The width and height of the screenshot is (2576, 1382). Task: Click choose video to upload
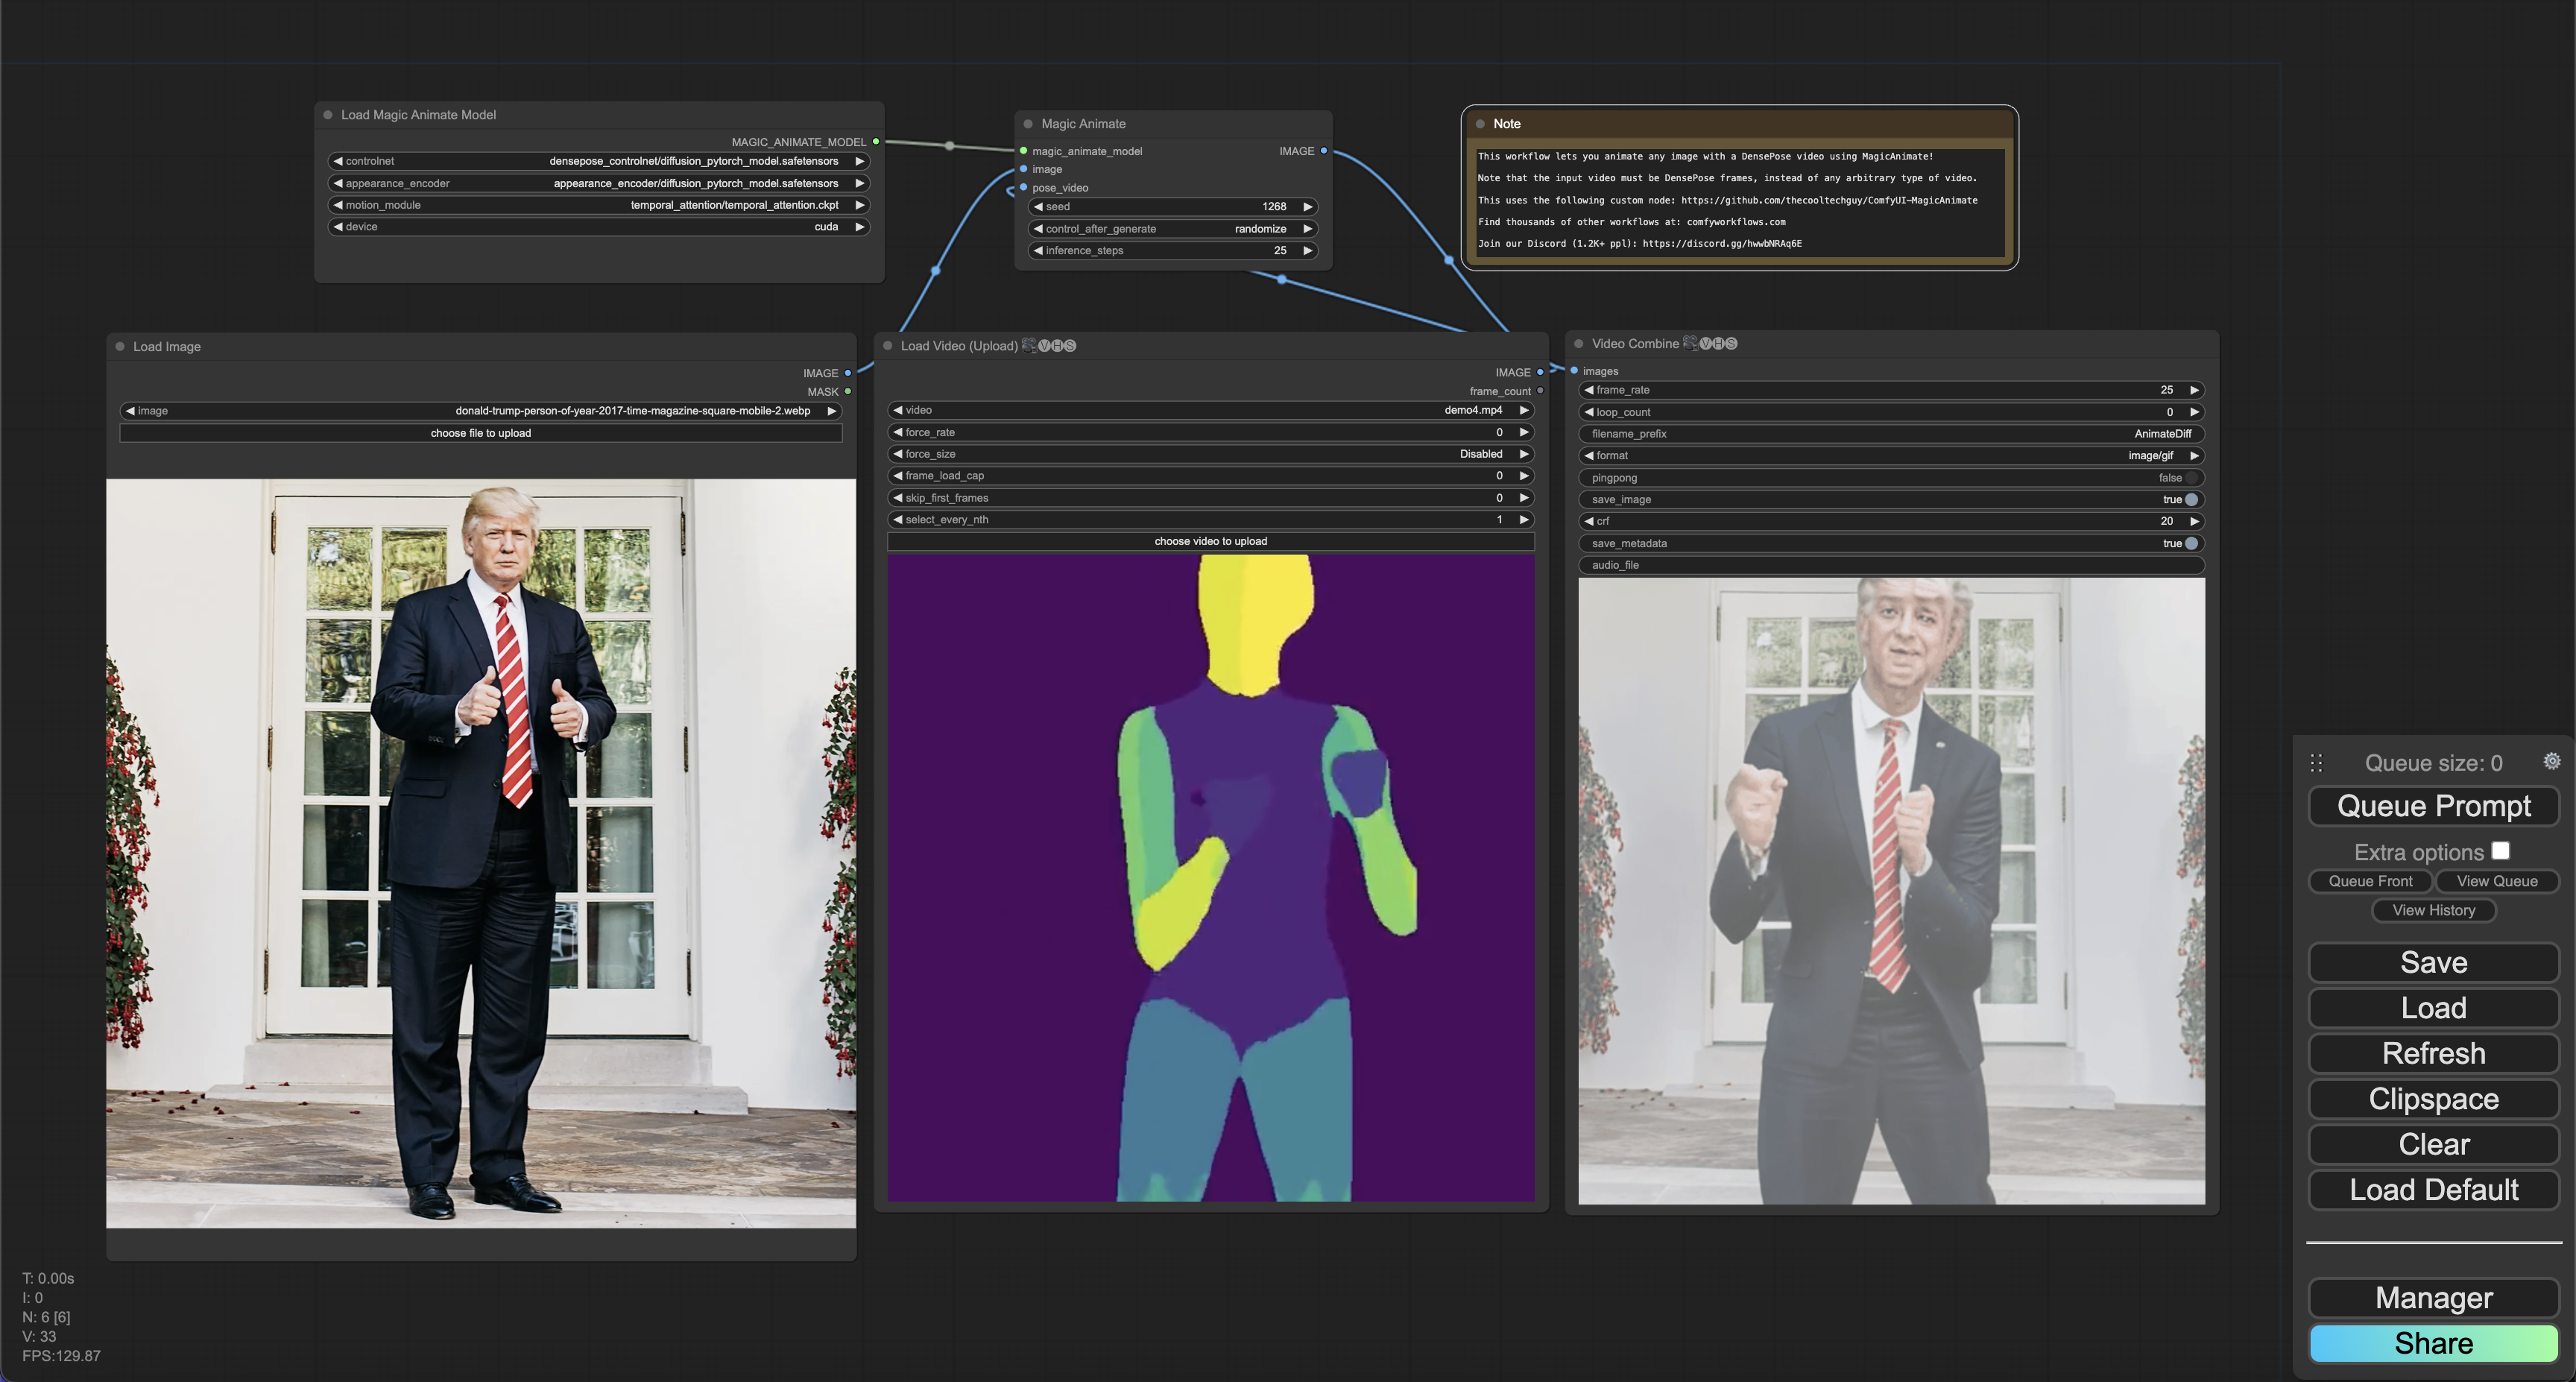pos(1211,541)
